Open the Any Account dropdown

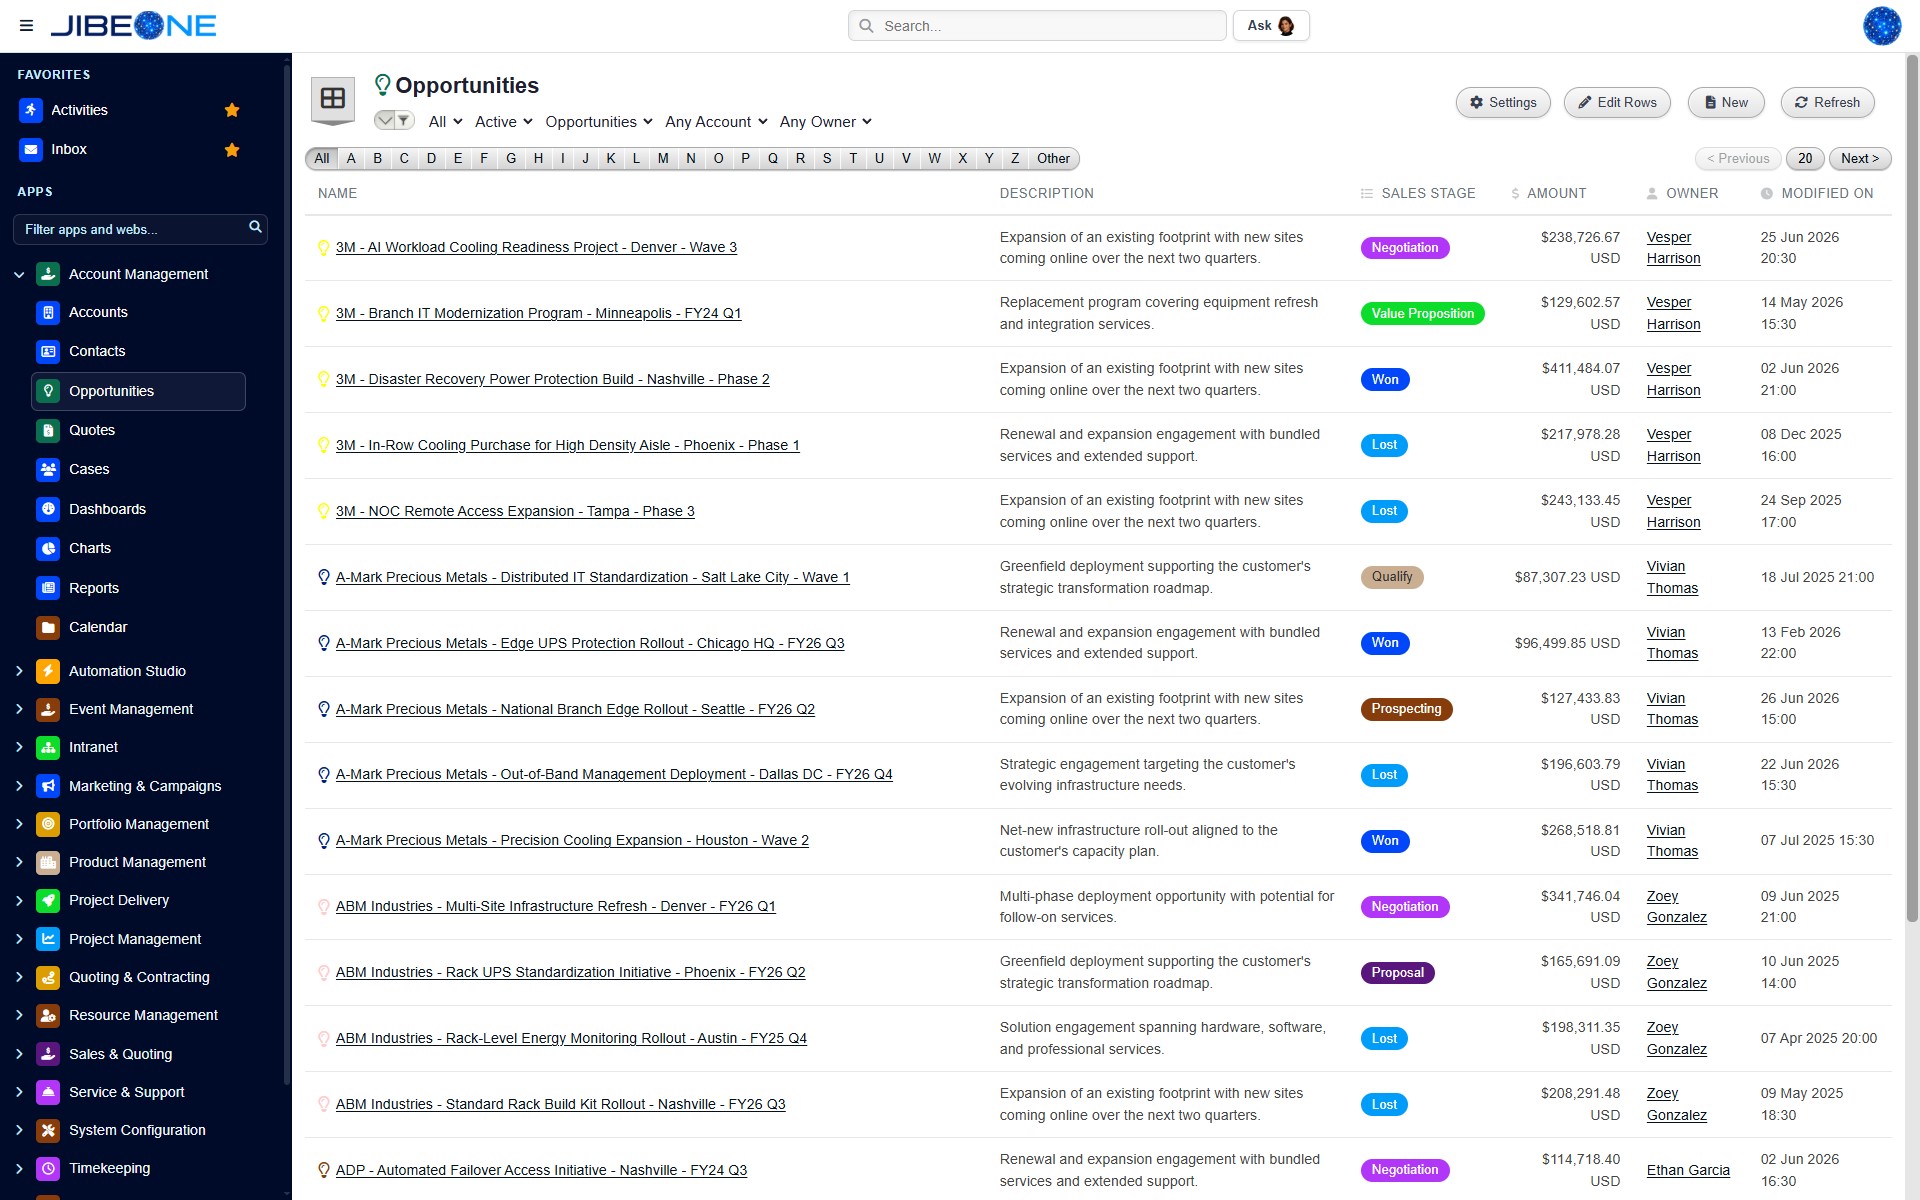click(x=716, y=122)
